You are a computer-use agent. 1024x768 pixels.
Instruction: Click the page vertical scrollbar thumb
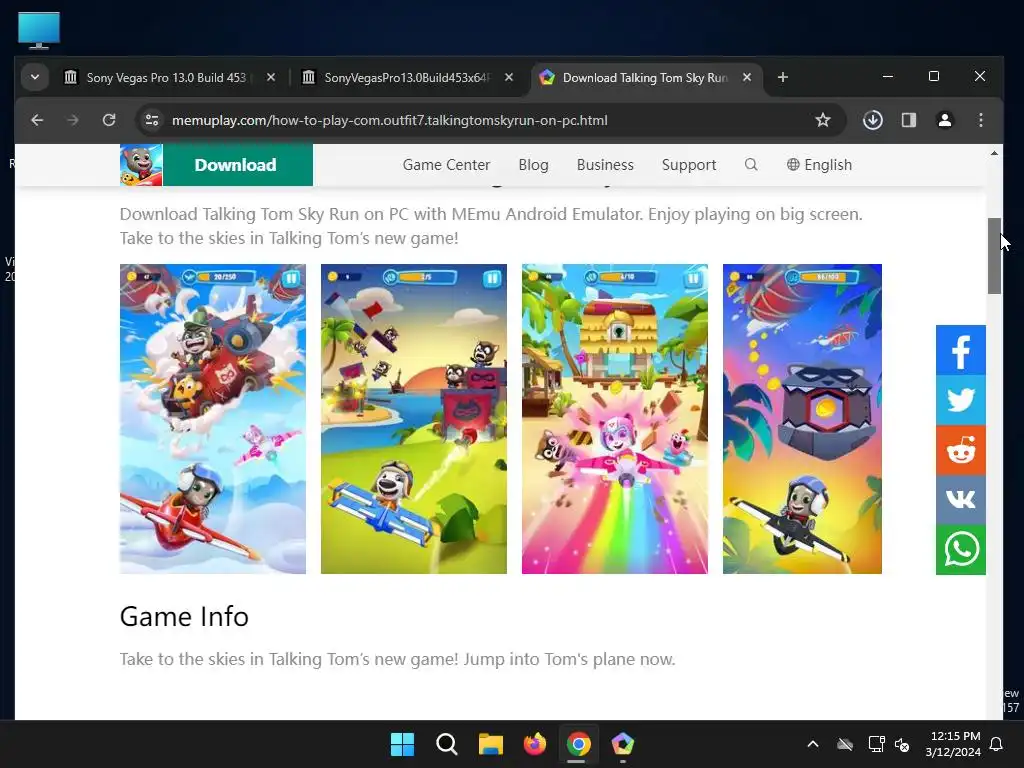tap(994, 255)
